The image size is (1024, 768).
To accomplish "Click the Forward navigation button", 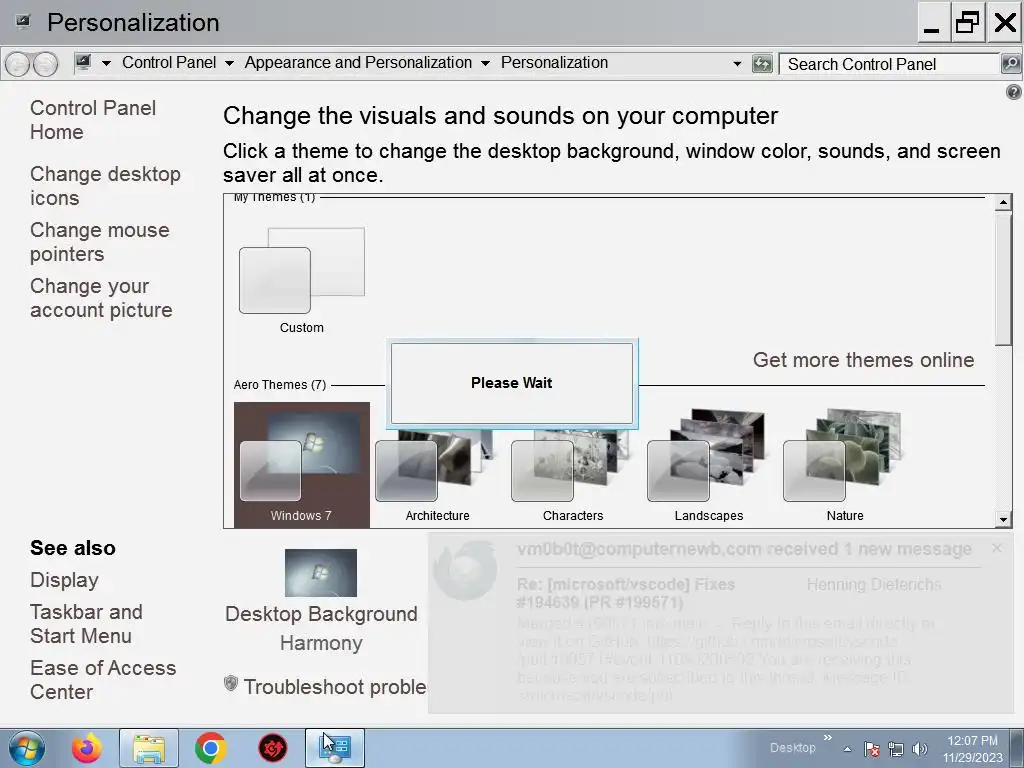I will (x=45, y=64).
